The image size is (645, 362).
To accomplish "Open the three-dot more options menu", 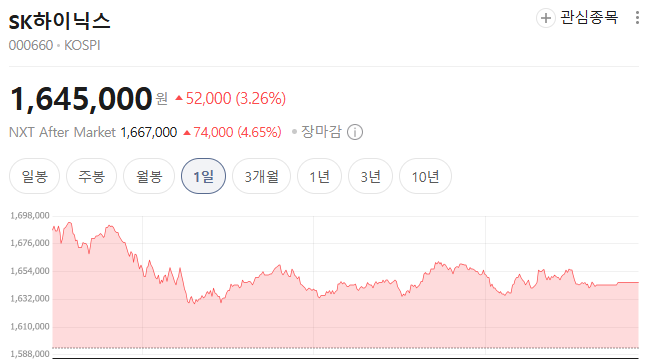I will click(637, 18).
